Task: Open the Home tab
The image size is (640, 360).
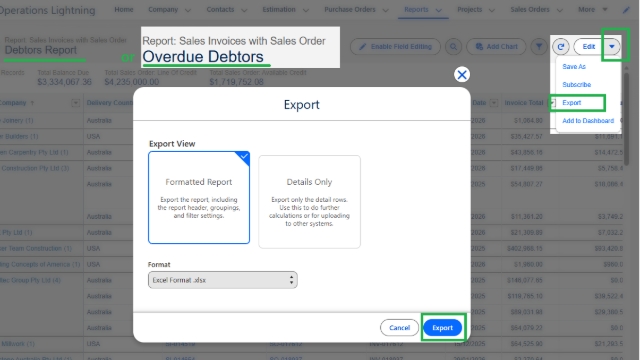Action: pyautogui.click(x=124, y=9)
